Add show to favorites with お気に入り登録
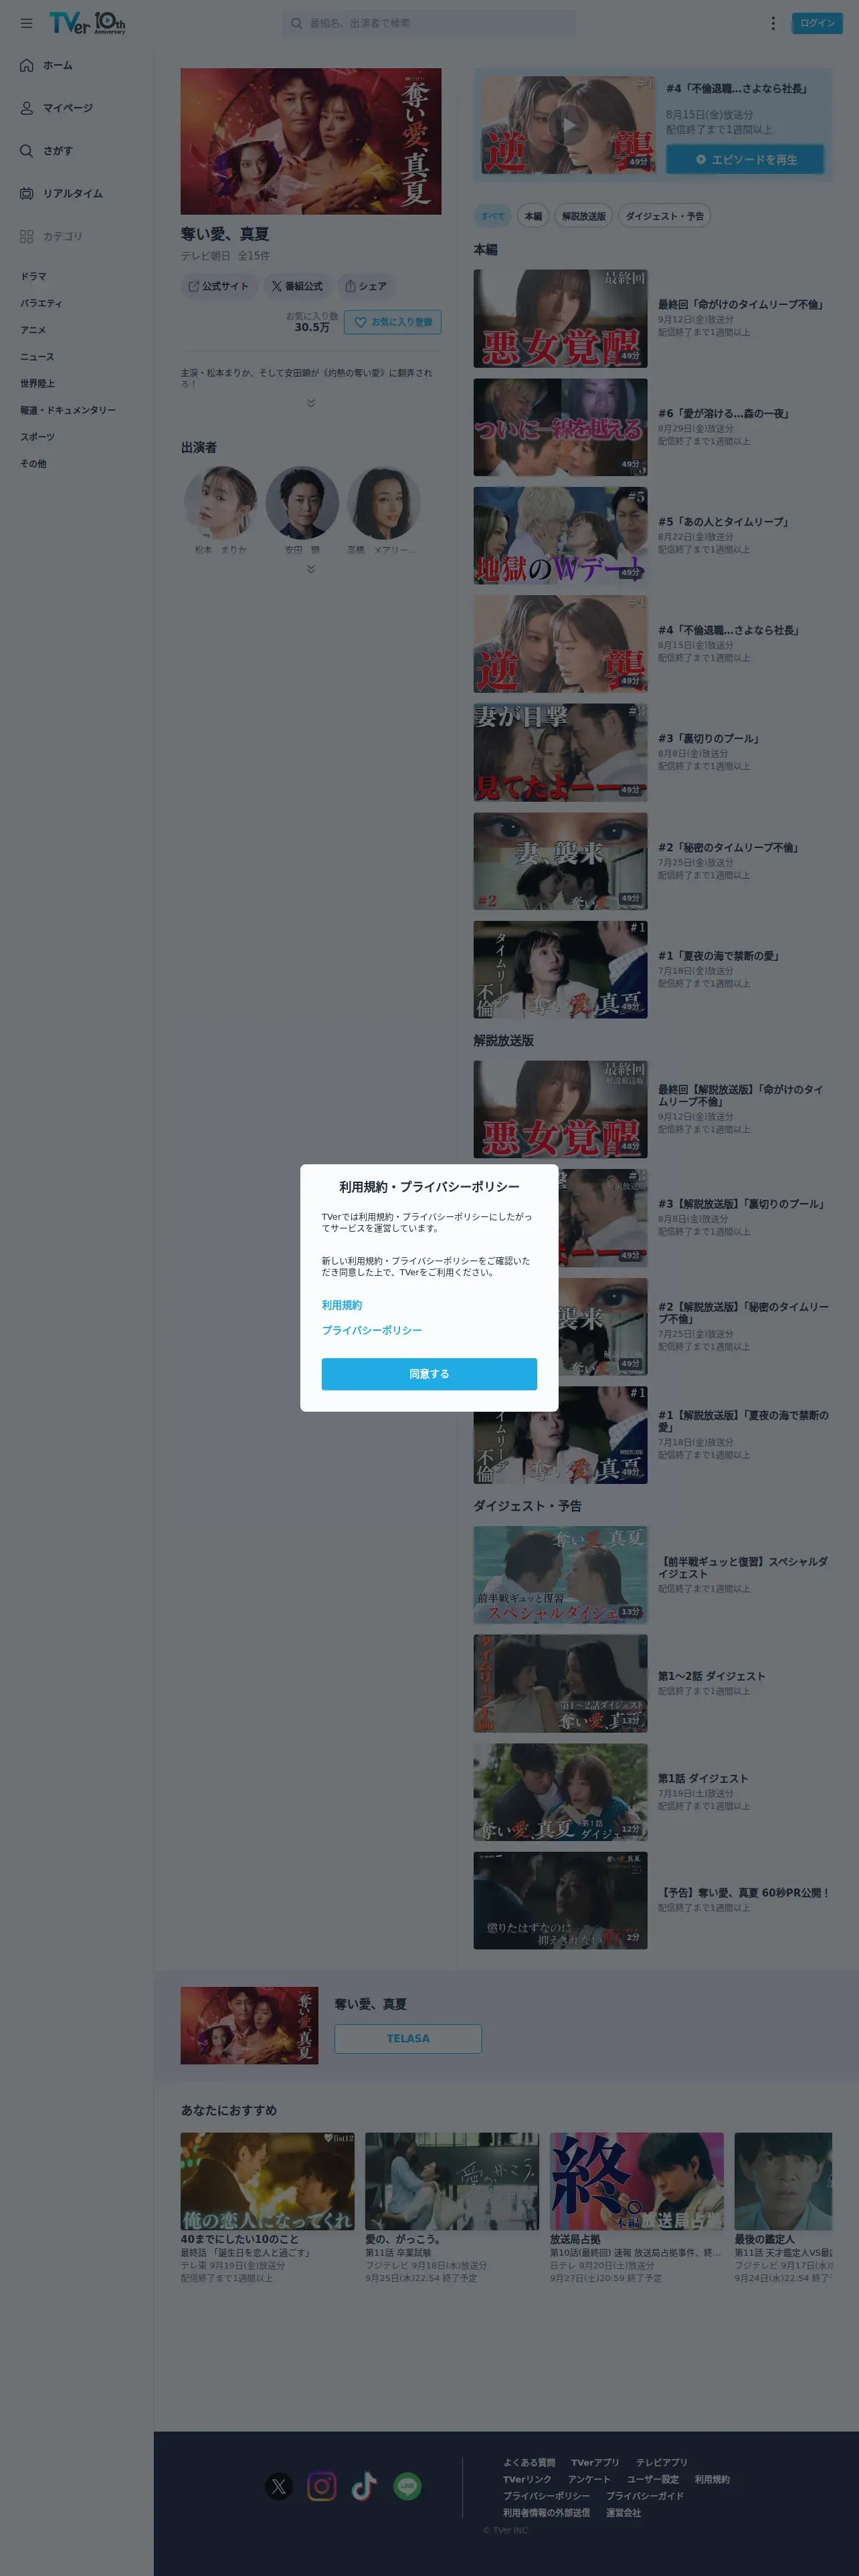 pos(393,322)
